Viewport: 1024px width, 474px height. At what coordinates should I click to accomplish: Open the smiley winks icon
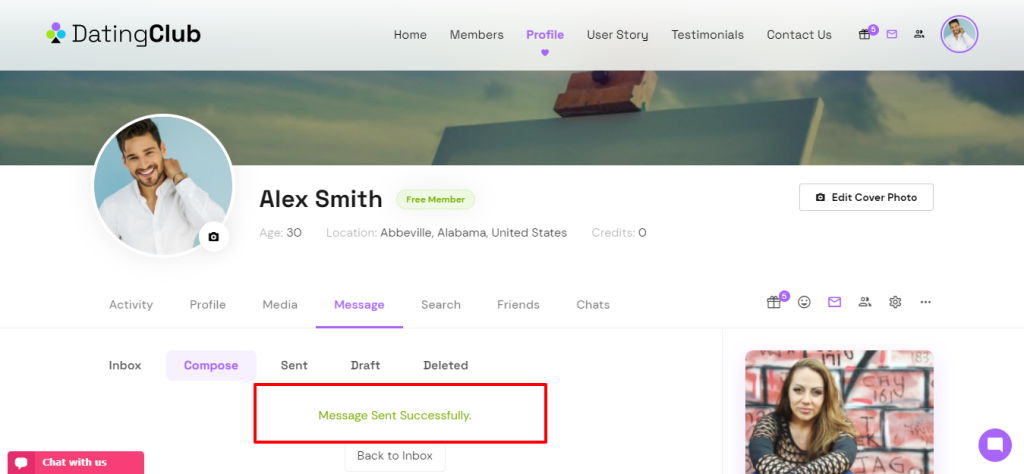[804, 302]
